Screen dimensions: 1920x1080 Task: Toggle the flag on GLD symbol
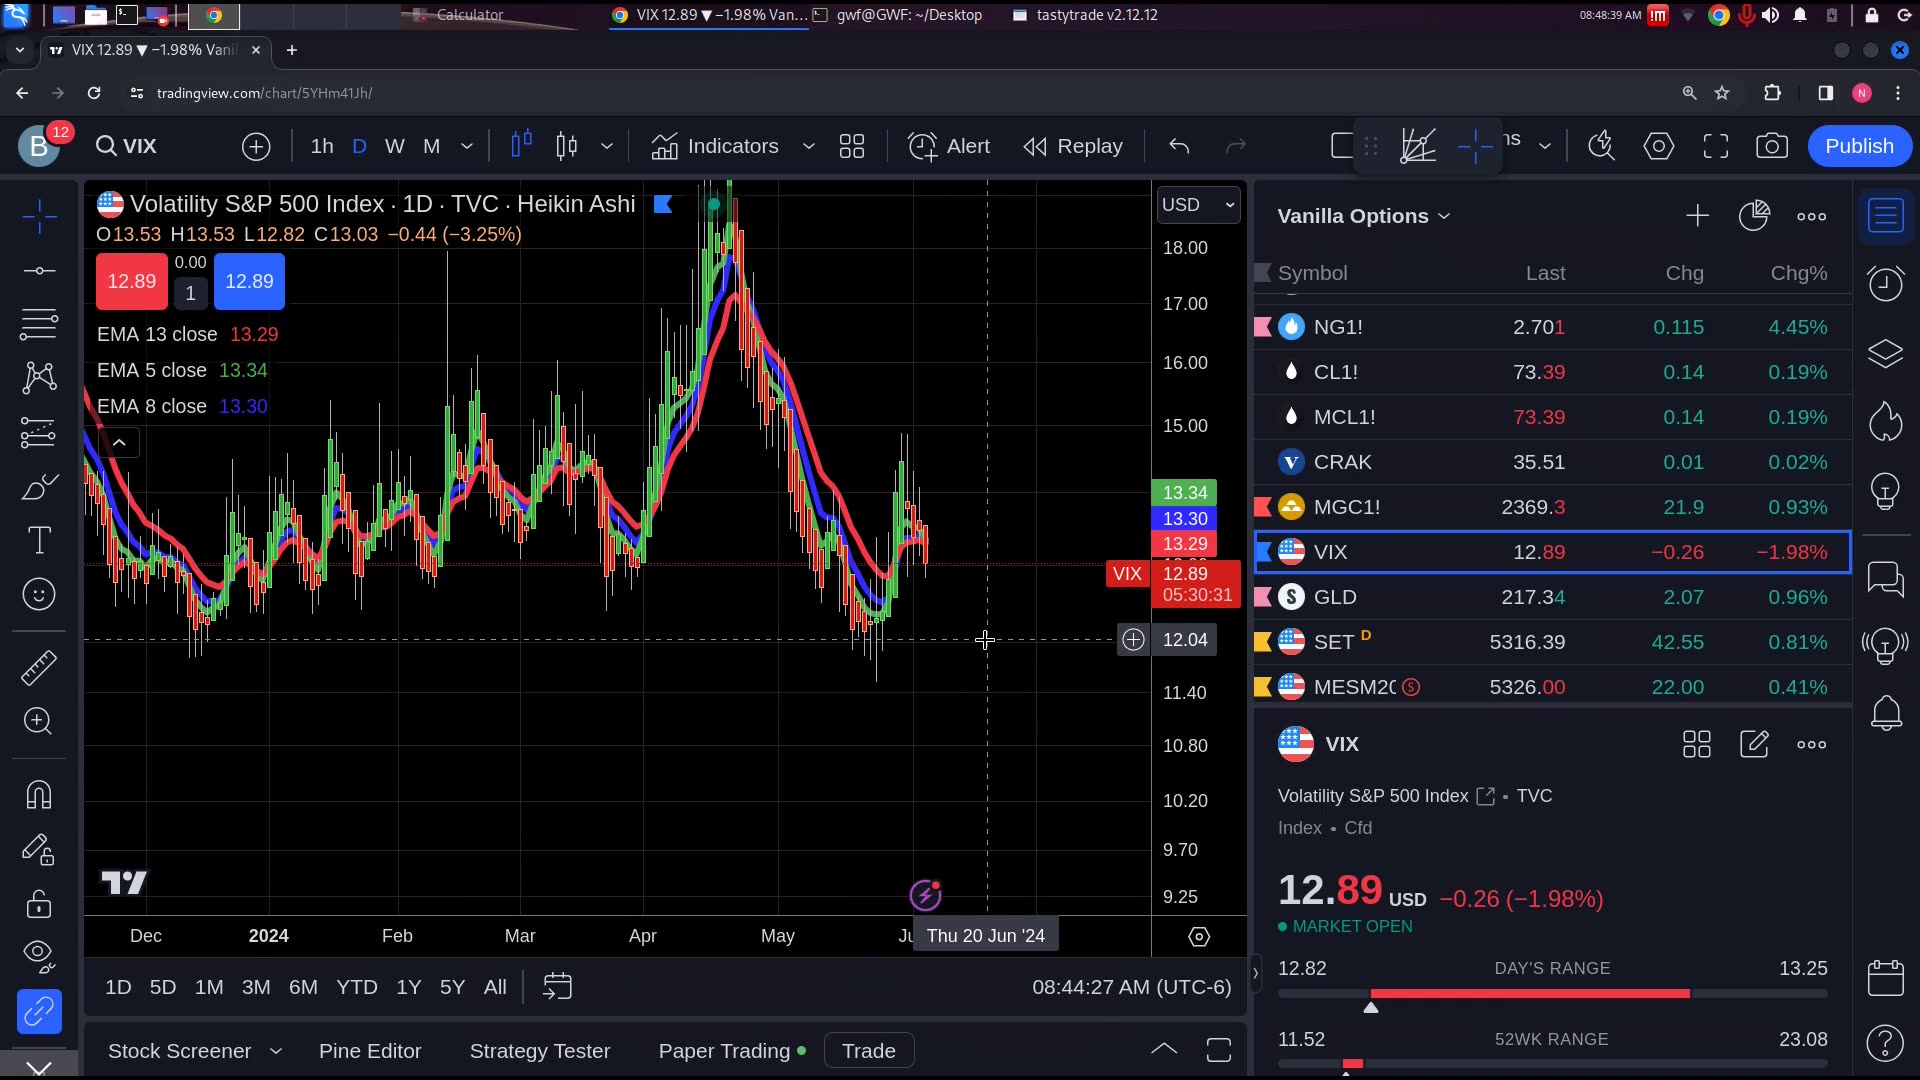pos(1263,597)
